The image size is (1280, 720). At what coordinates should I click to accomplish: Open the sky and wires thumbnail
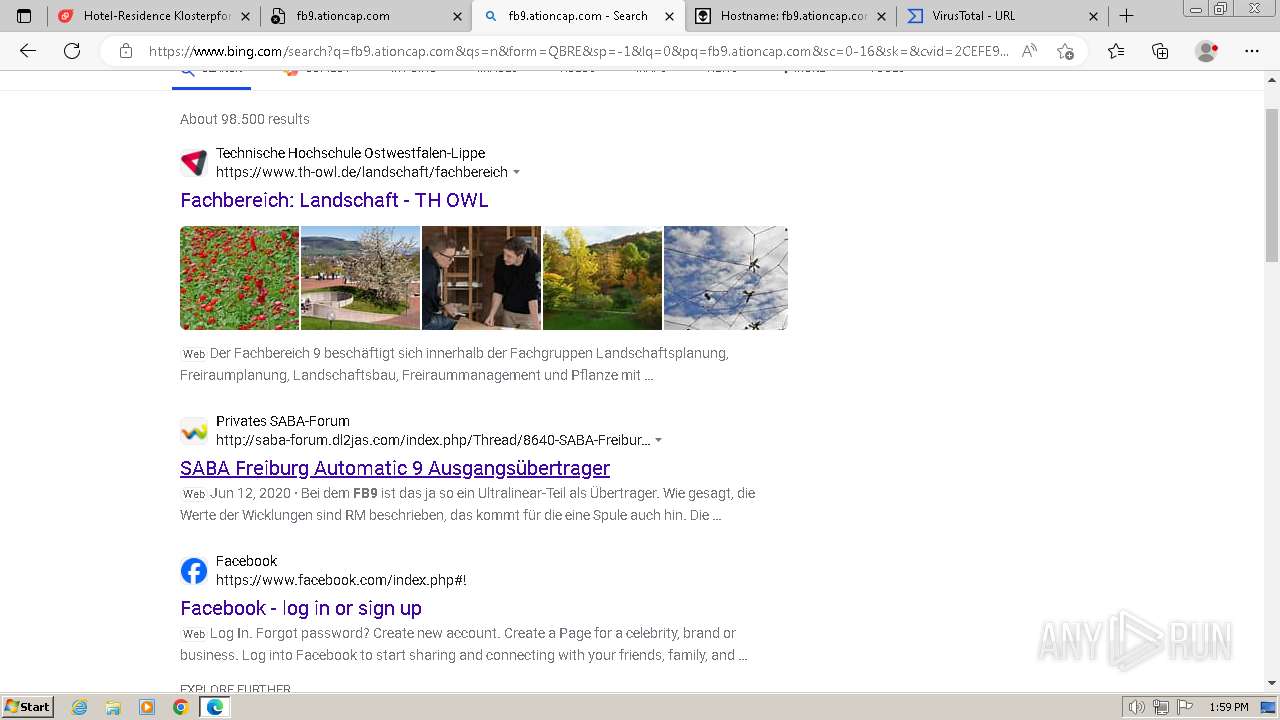[x=726, y=278]
